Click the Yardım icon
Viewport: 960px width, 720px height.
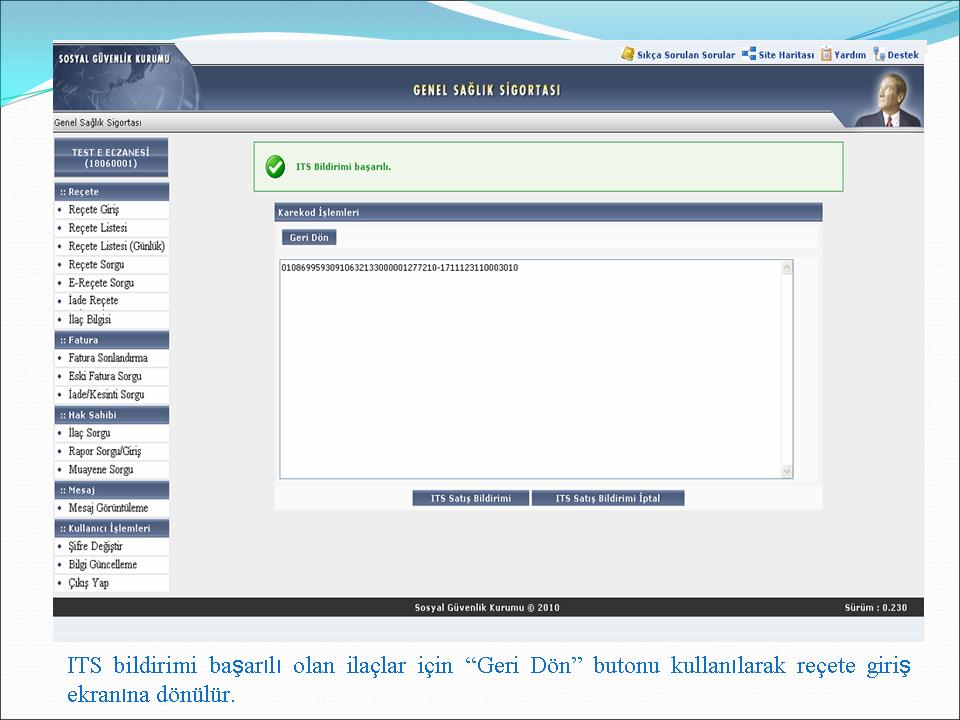[826, 55]
